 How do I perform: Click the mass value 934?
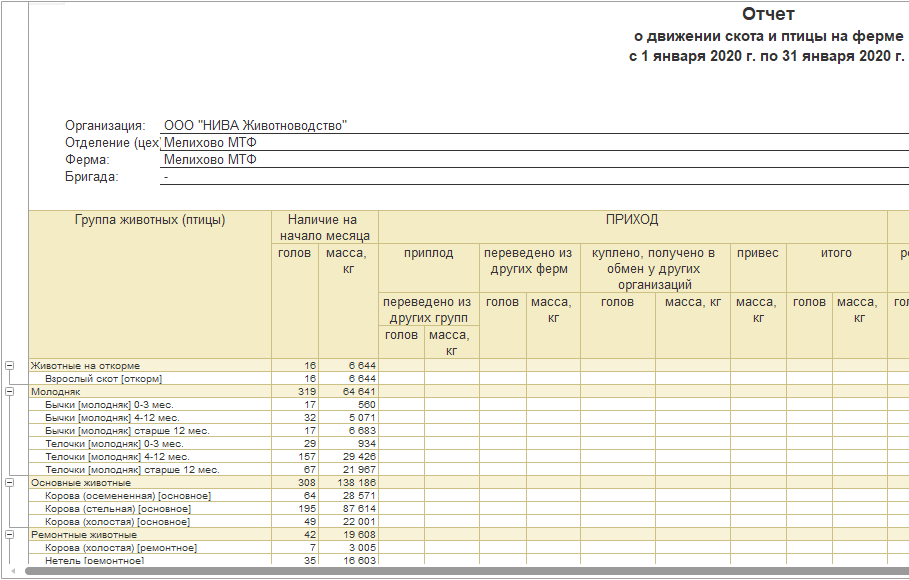(x=366, y=444)
